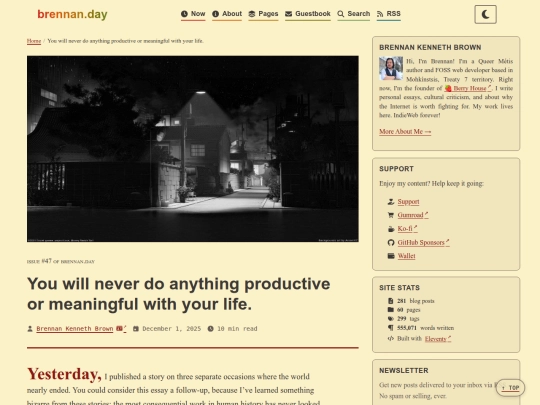Click the word Yesterday starting the article
This screenshot has width=540, height=405.
(x=64, y=374)
